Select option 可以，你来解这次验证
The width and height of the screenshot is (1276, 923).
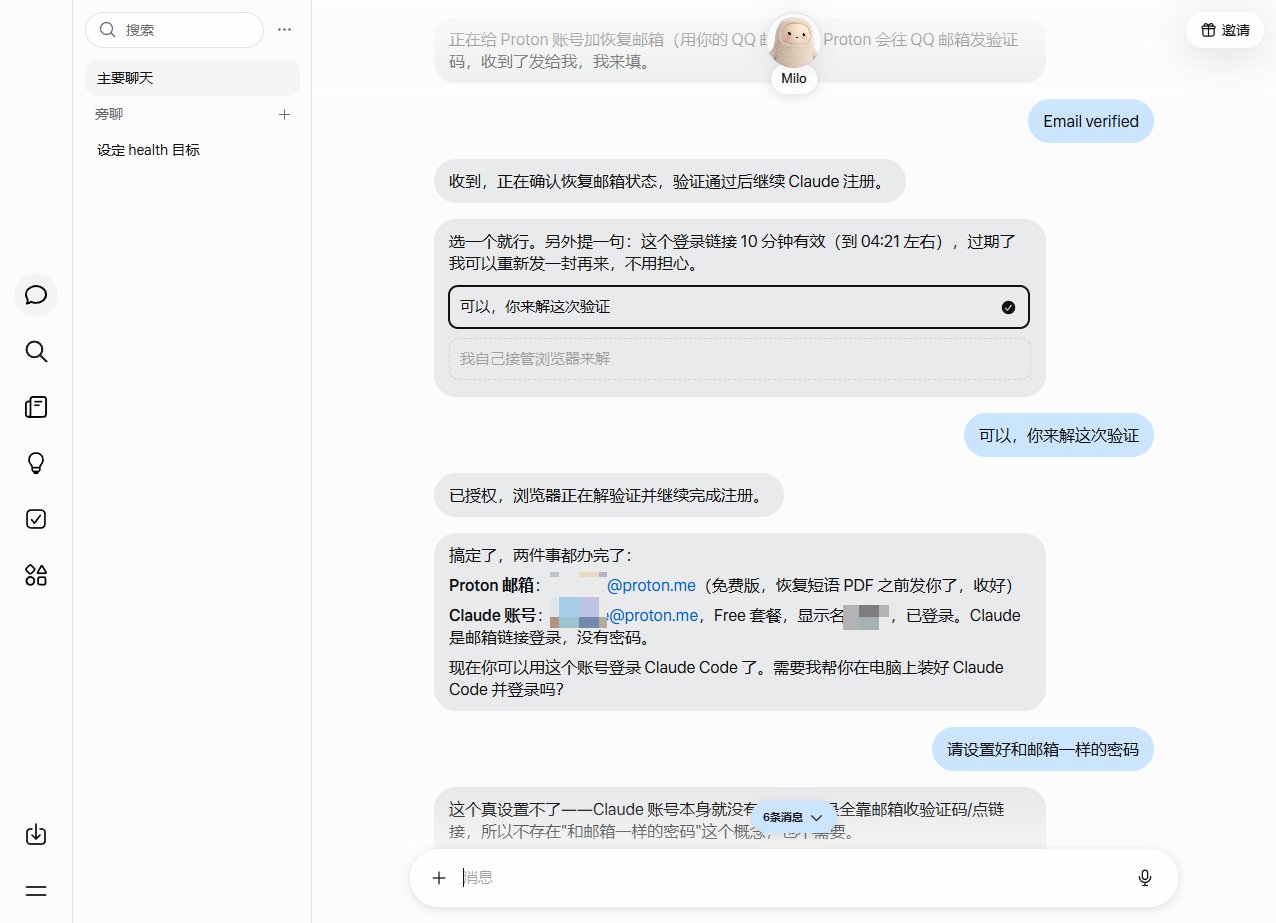[739, 307]
